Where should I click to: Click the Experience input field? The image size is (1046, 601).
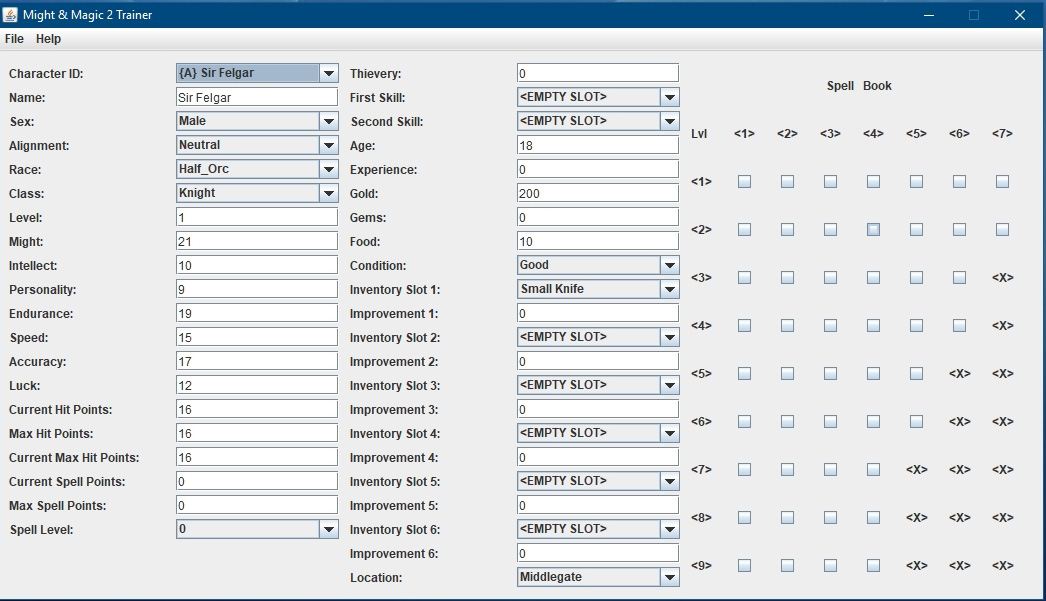tap(598, 169)
